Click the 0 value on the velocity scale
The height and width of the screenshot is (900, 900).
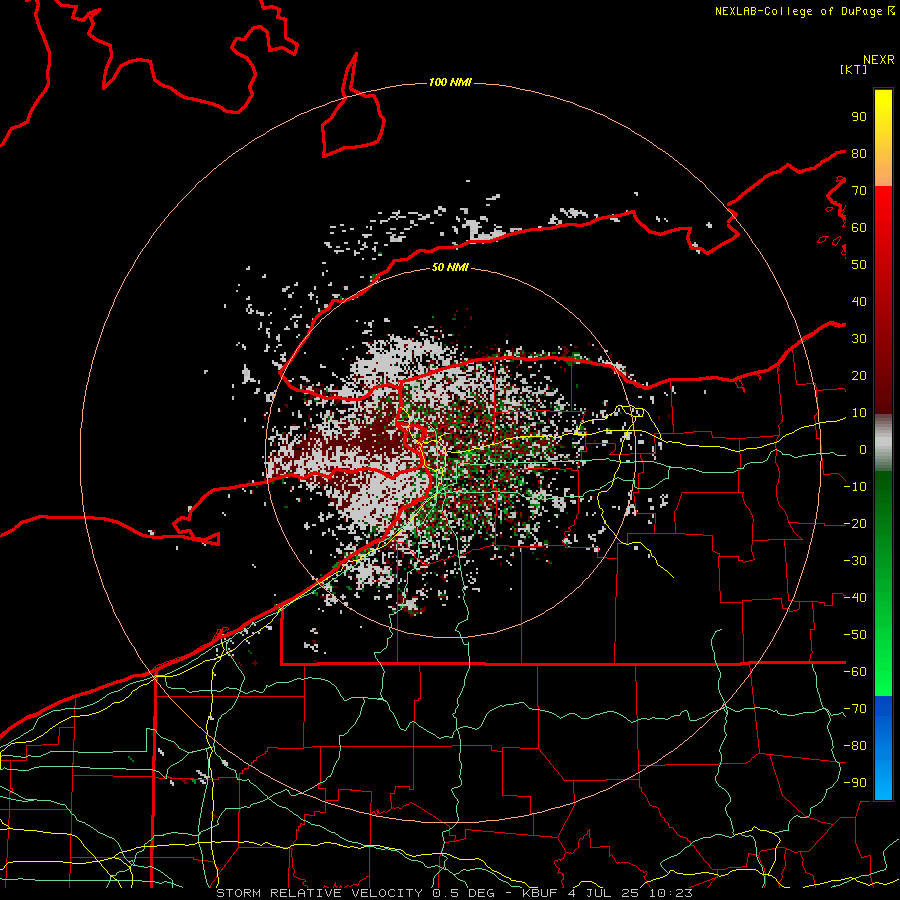pyautogui.click(x=863, y=449)
